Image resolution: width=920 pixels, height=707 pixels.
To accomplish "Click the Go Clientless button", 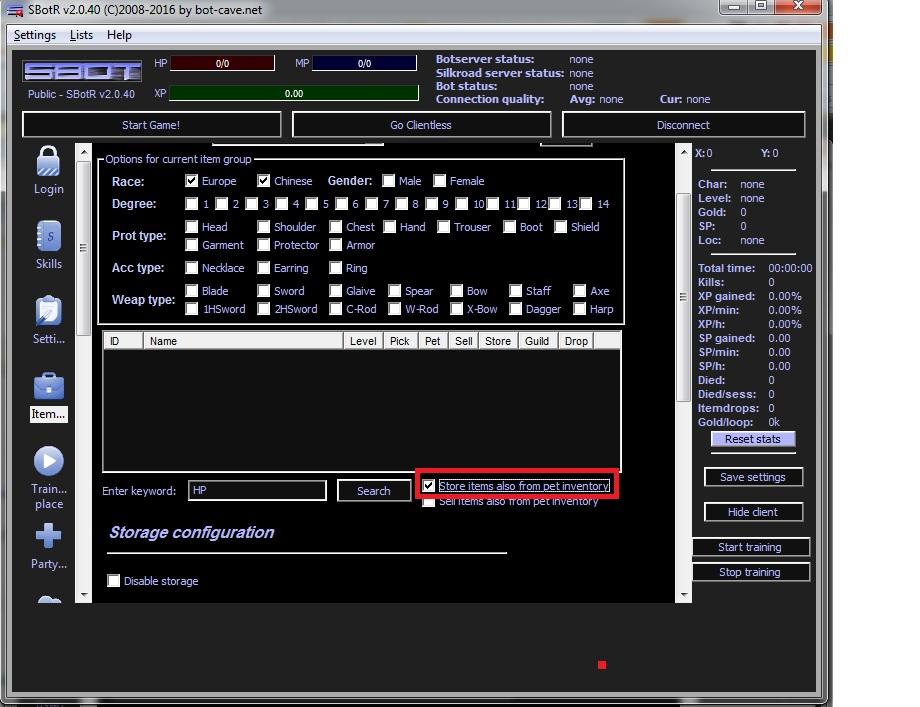I will pos(421,125).
